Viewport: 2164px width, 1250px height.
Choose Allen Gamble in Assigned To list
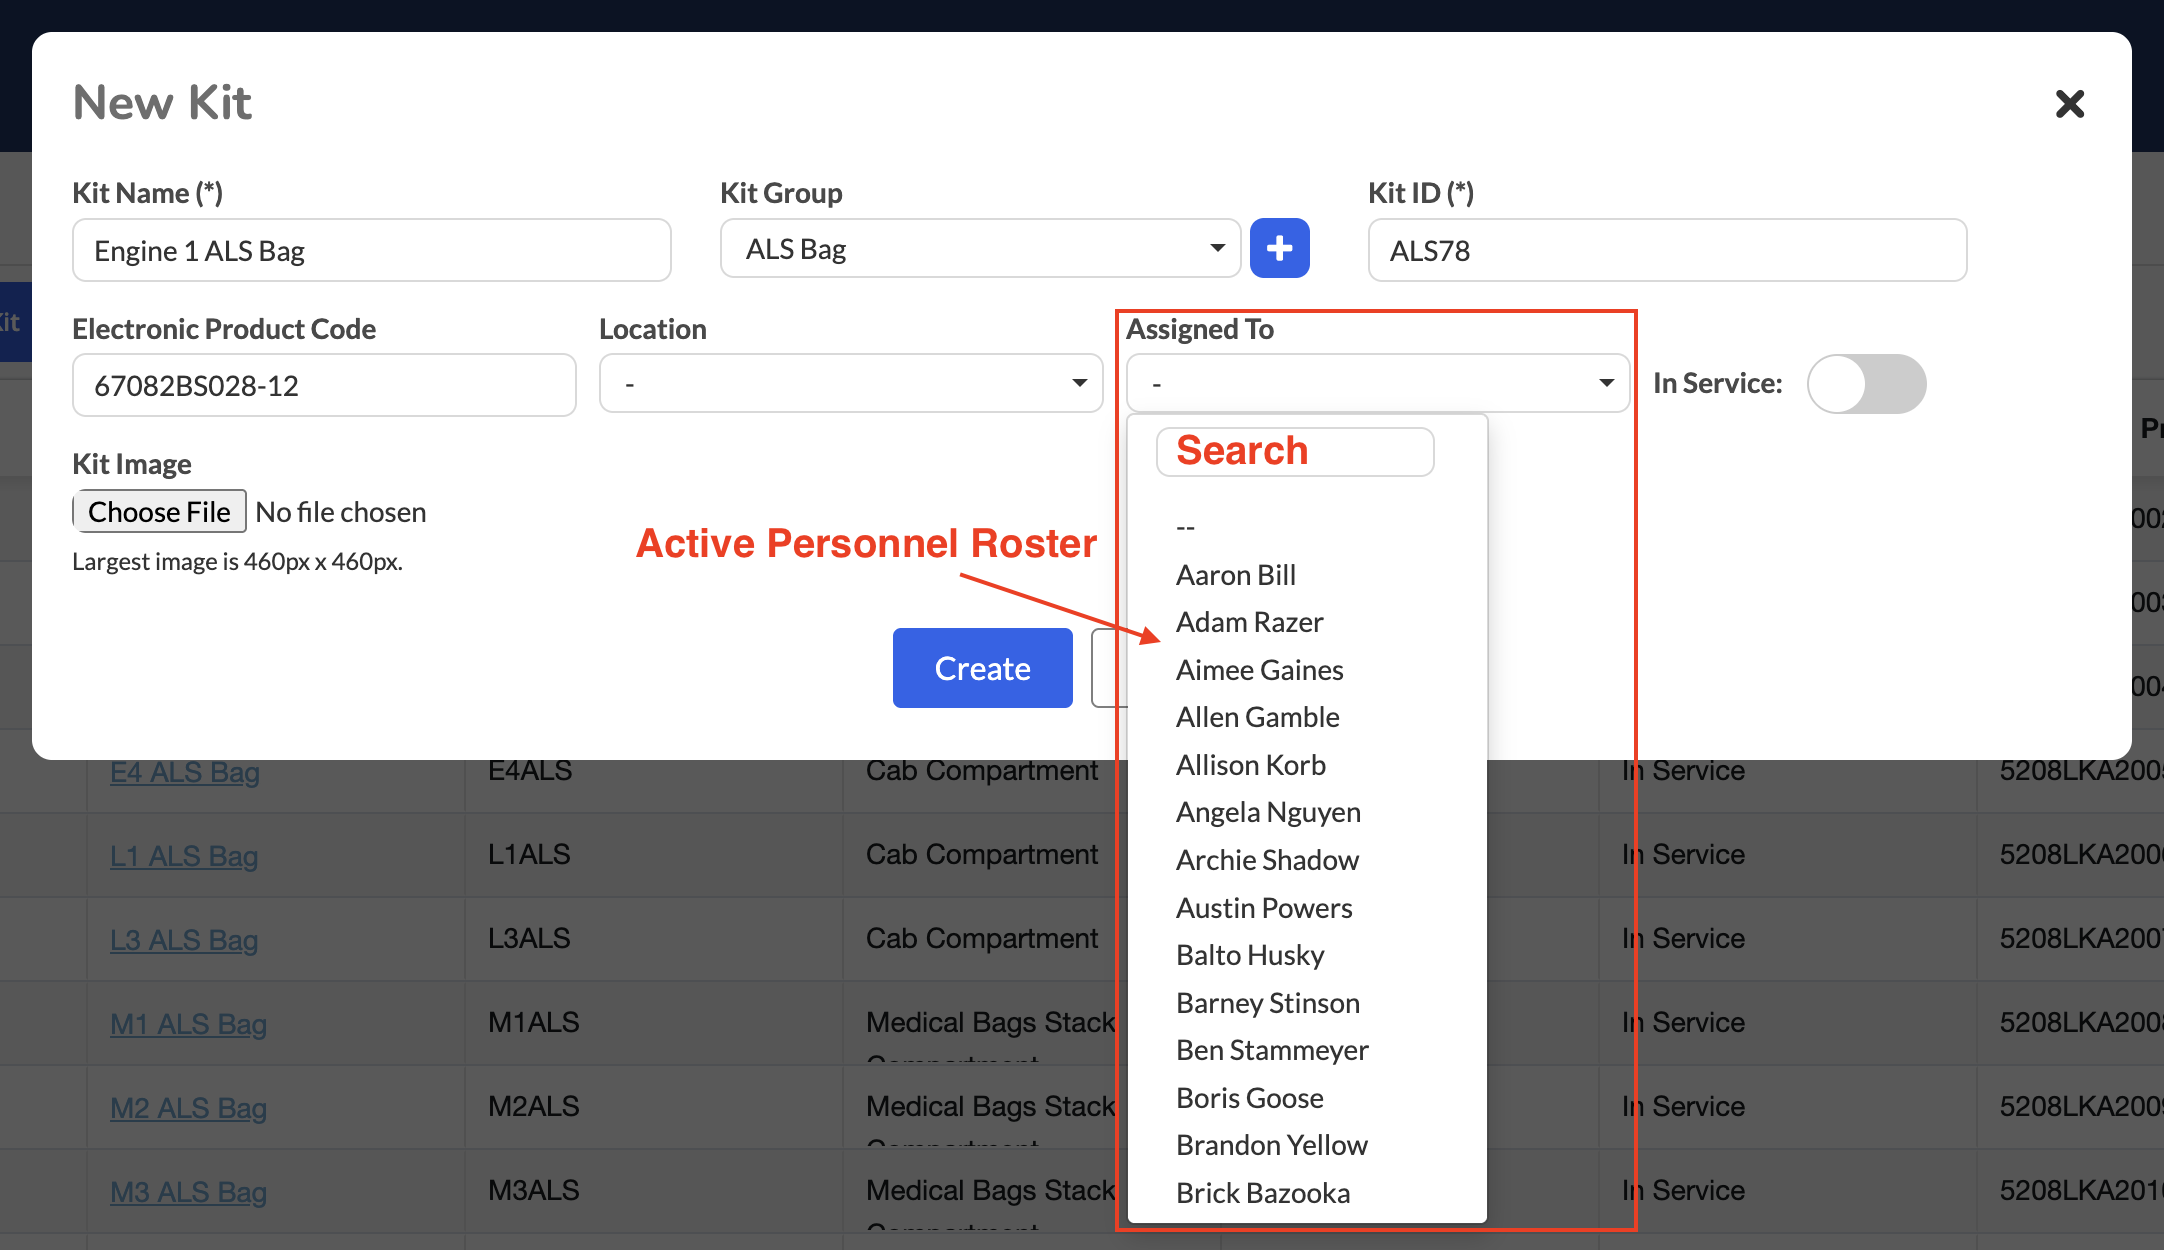click(x=1306, y=717)
